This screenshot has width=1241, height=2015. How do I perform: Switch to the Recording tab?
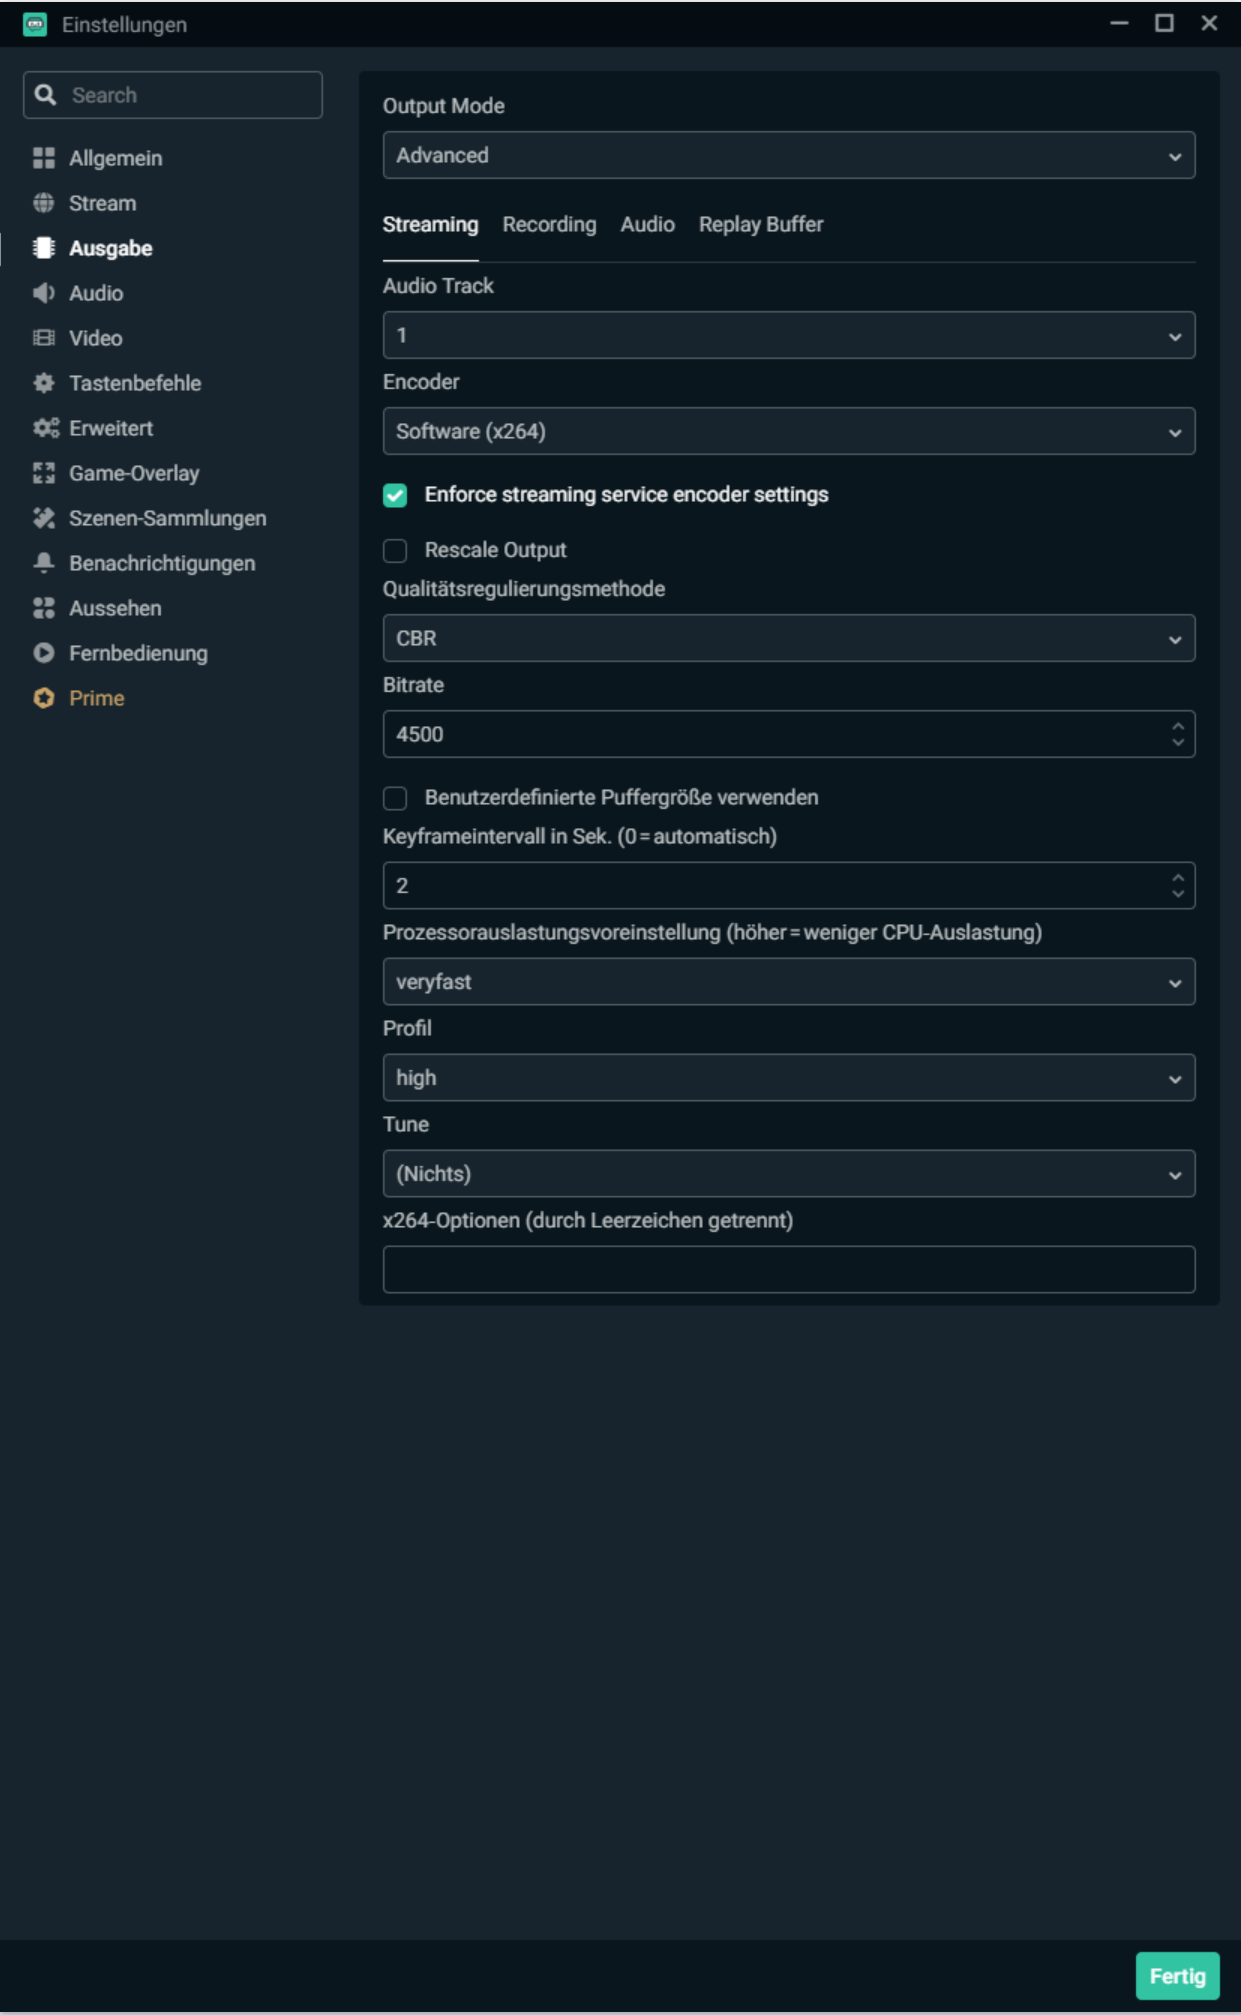(549, 225)
